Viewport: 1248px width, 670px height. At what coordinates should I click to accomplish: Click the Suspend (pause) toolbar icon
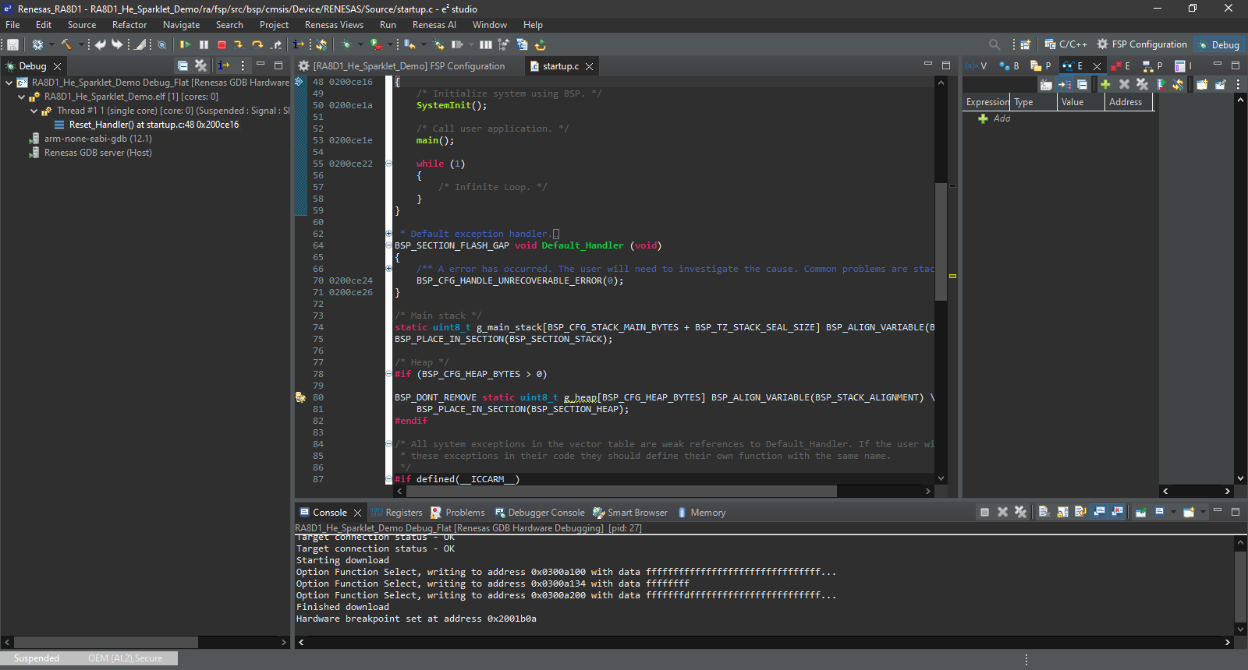pyautogui.click(x=204, y=45)
